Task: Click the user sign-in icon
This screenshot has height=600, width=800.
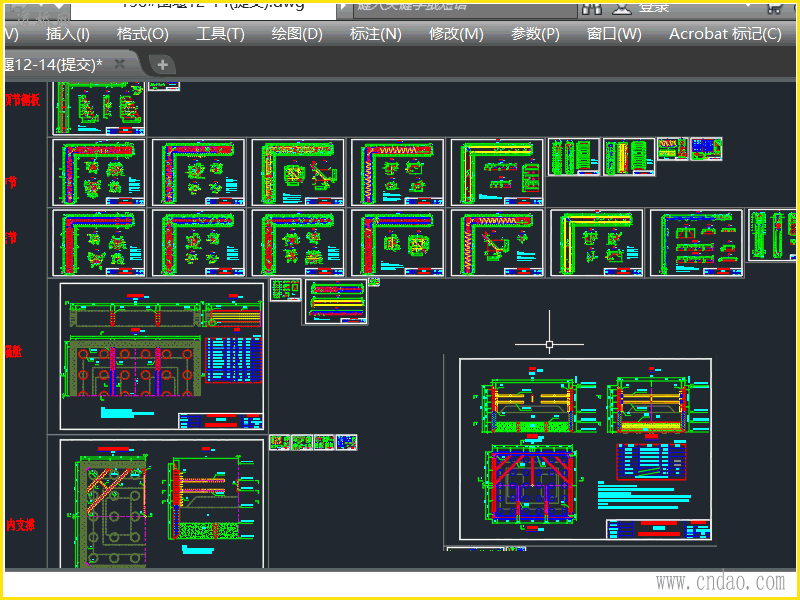Action: pos(622,6)
